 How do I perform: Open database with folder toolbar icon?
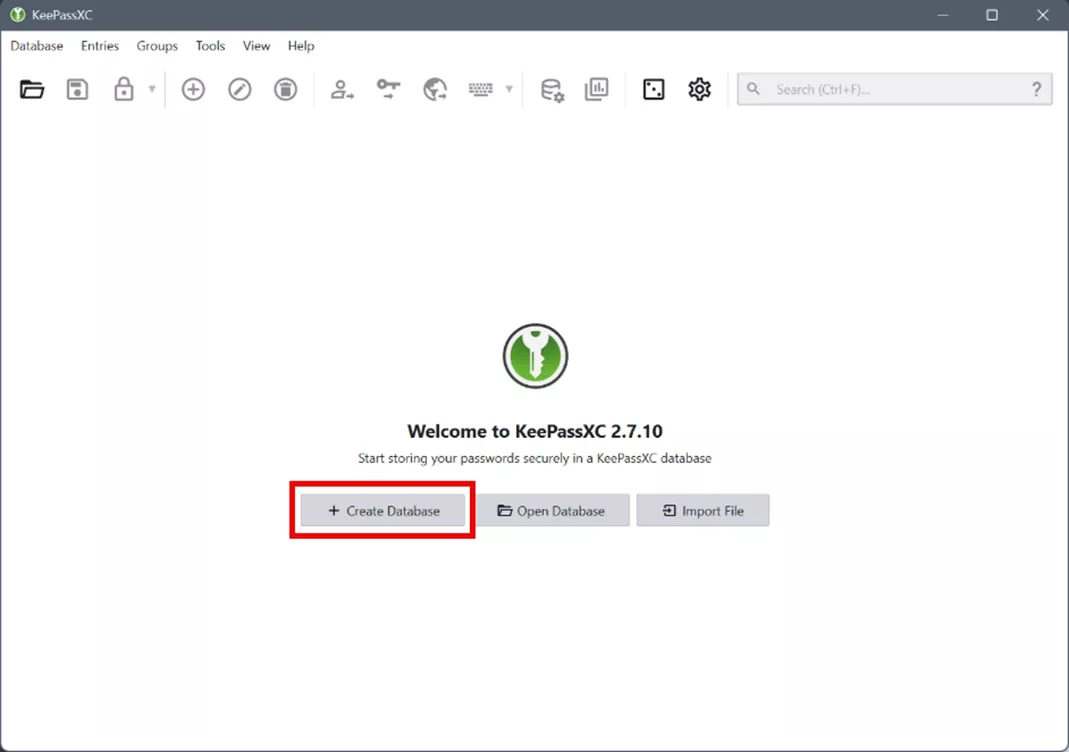[x=32, y=89]
